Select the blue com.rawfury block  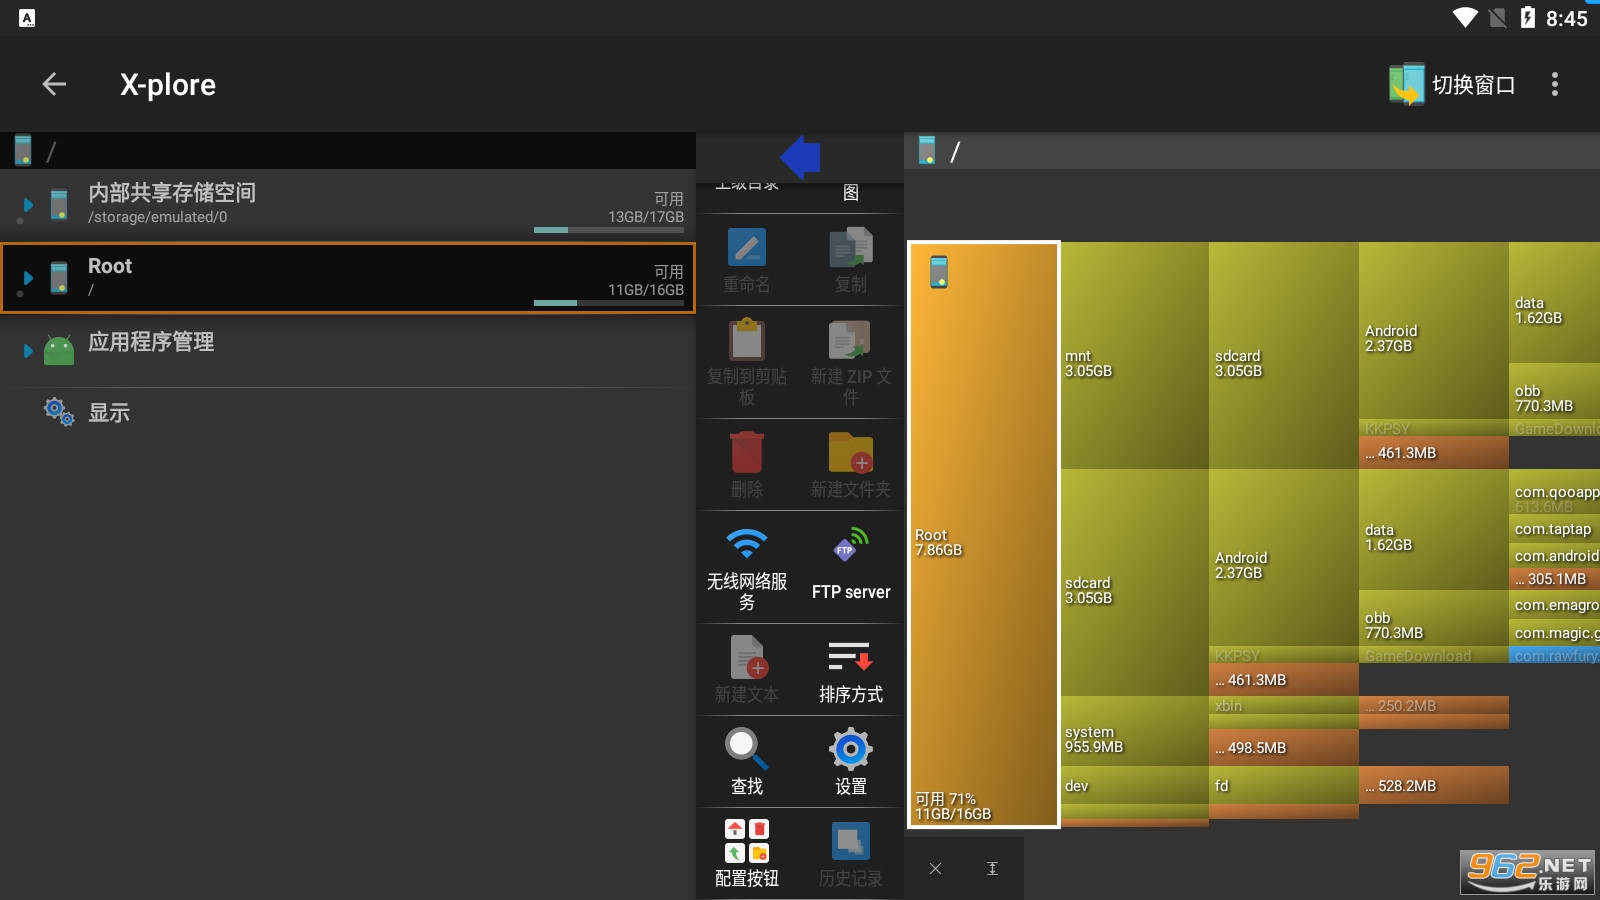[1554, 655]
